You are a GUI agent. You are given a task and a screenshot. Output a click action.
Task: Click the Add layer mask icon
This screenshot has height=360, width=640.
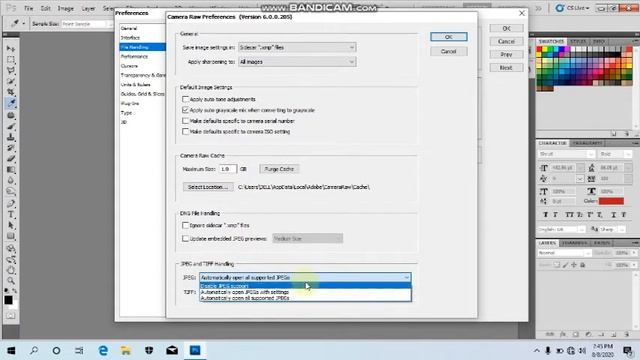point(575,334)
